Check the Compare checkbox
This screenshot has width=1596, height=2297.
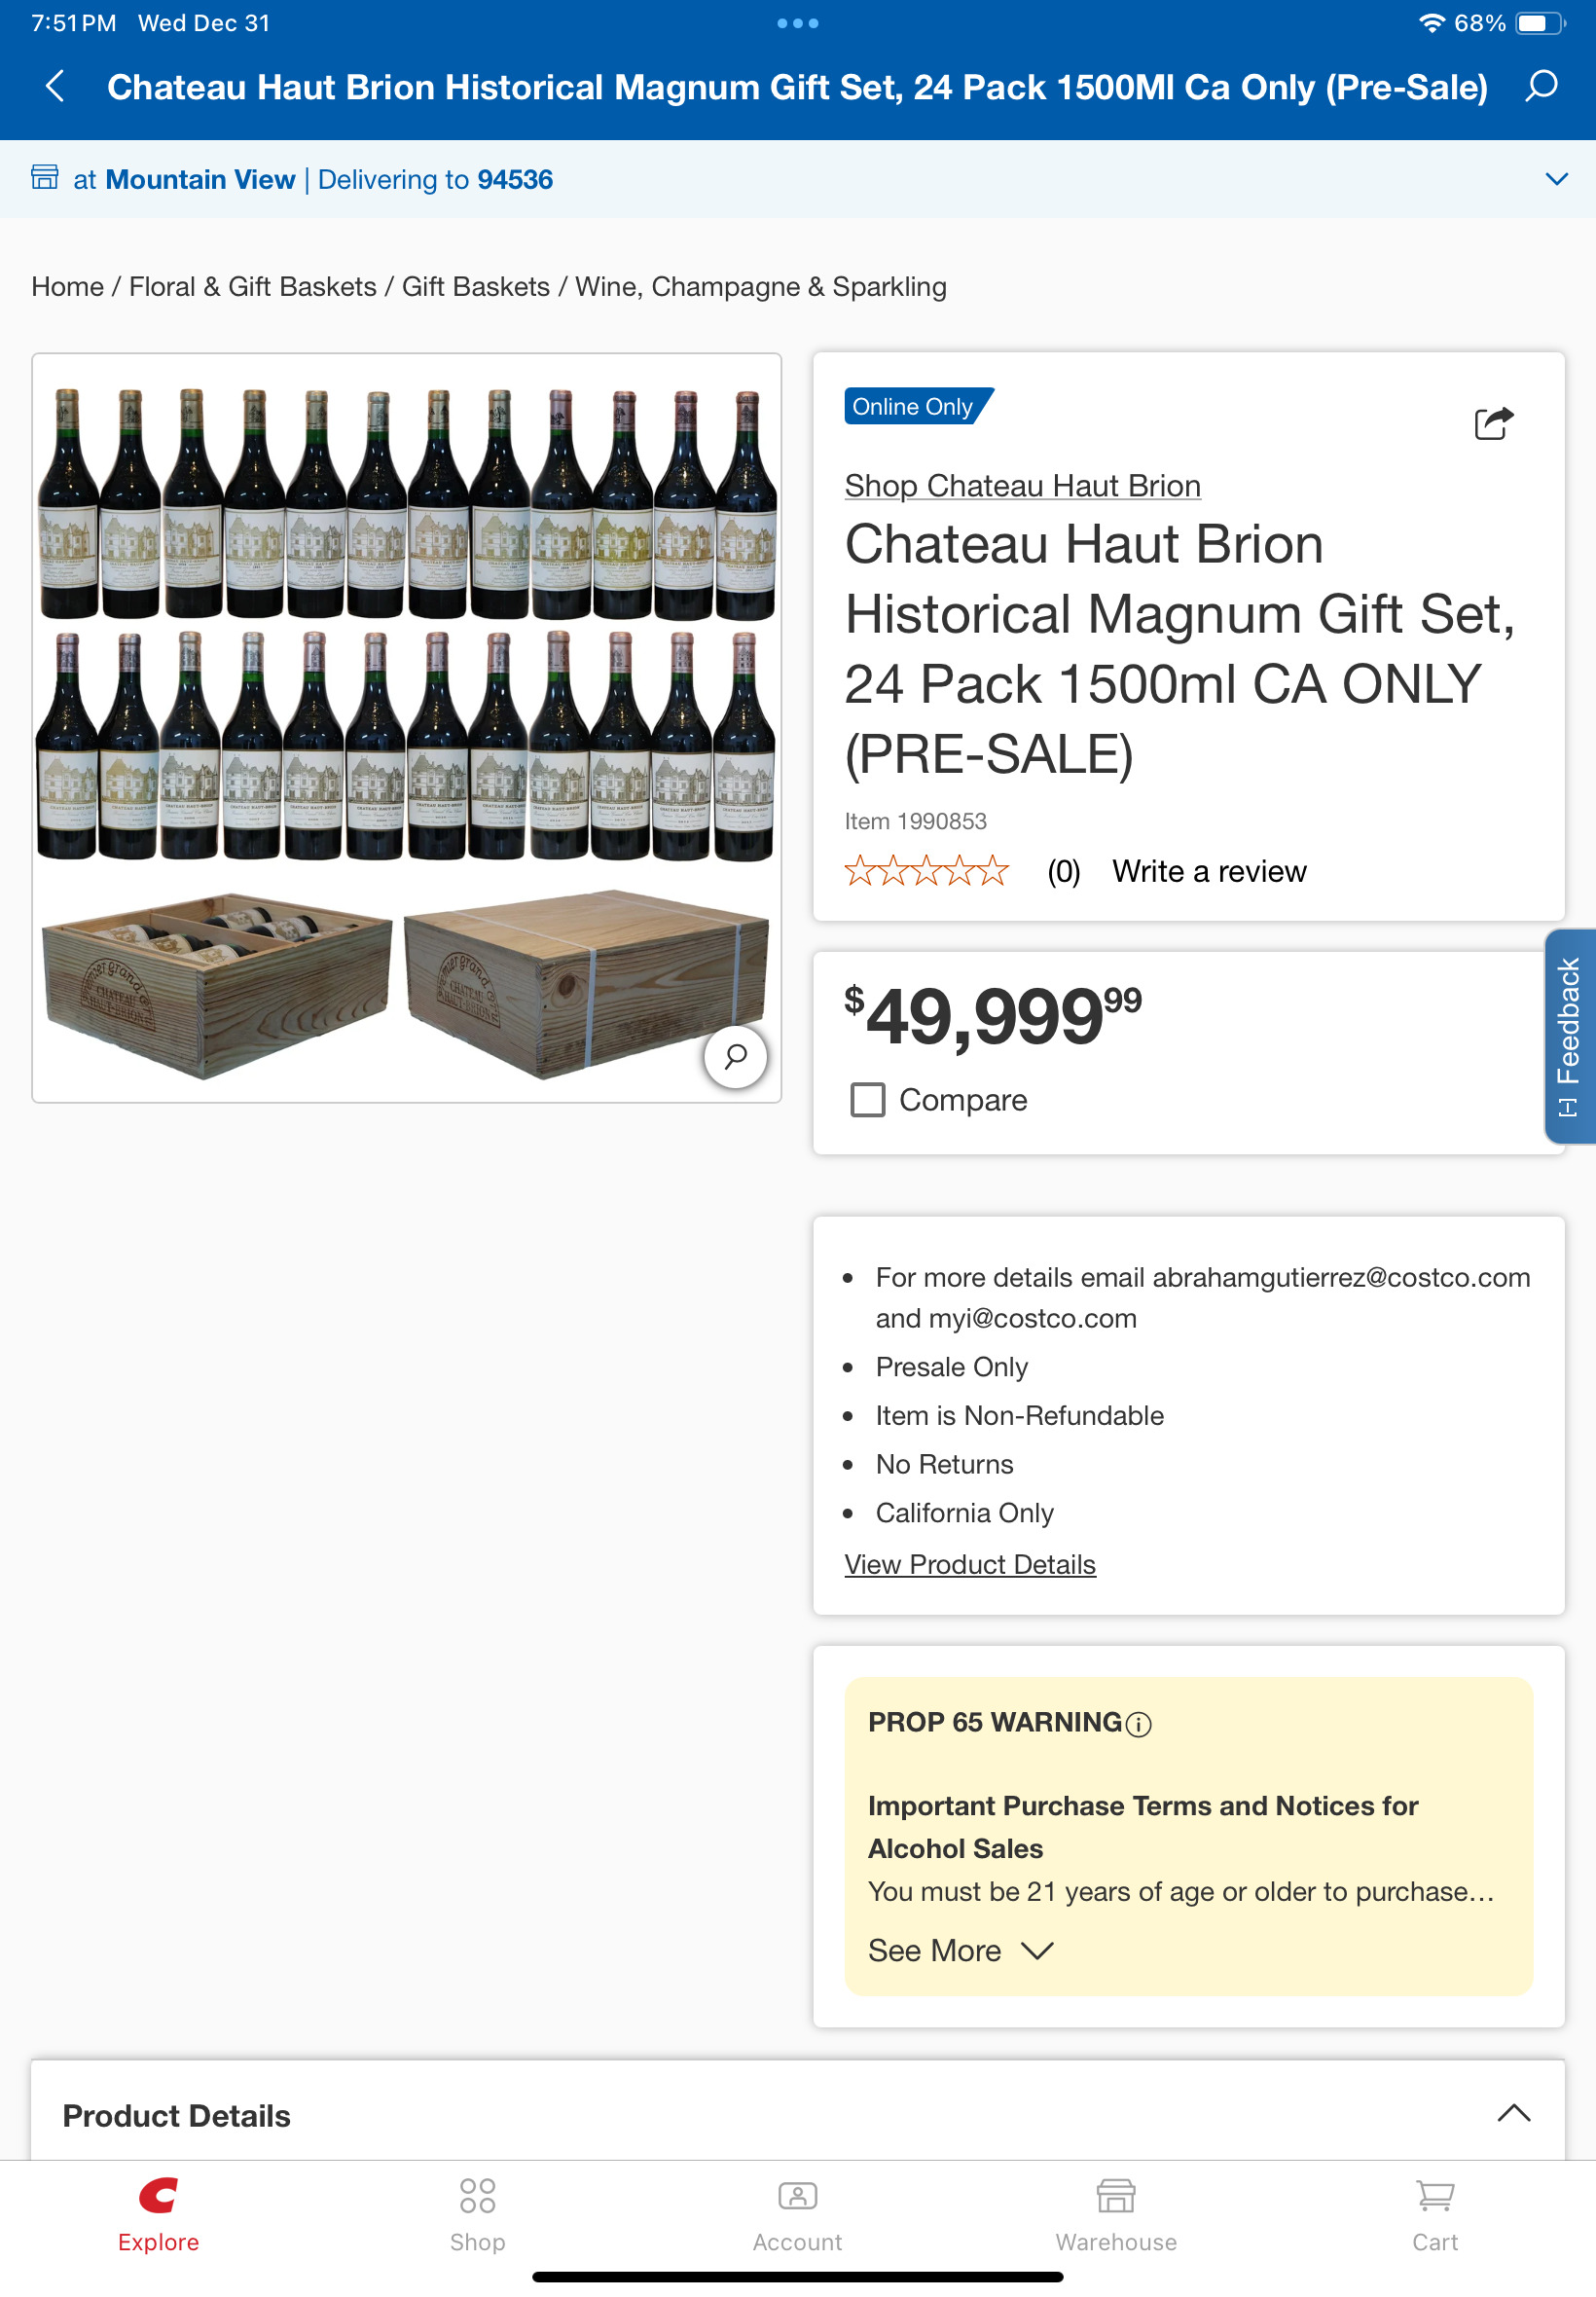pos(867,1100)
